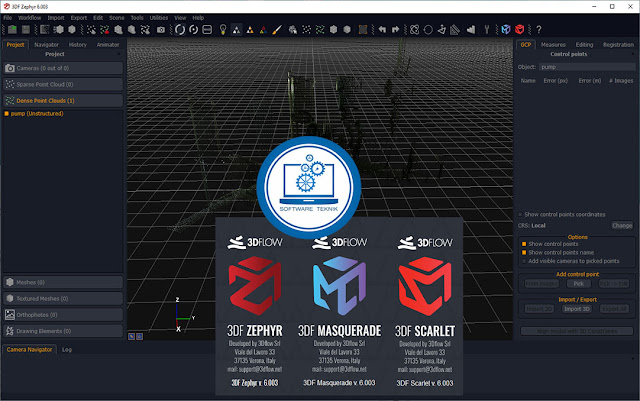Click the second circular rotation icon with dot
This screenshot has width=640, height=401.
pos(193,29)
